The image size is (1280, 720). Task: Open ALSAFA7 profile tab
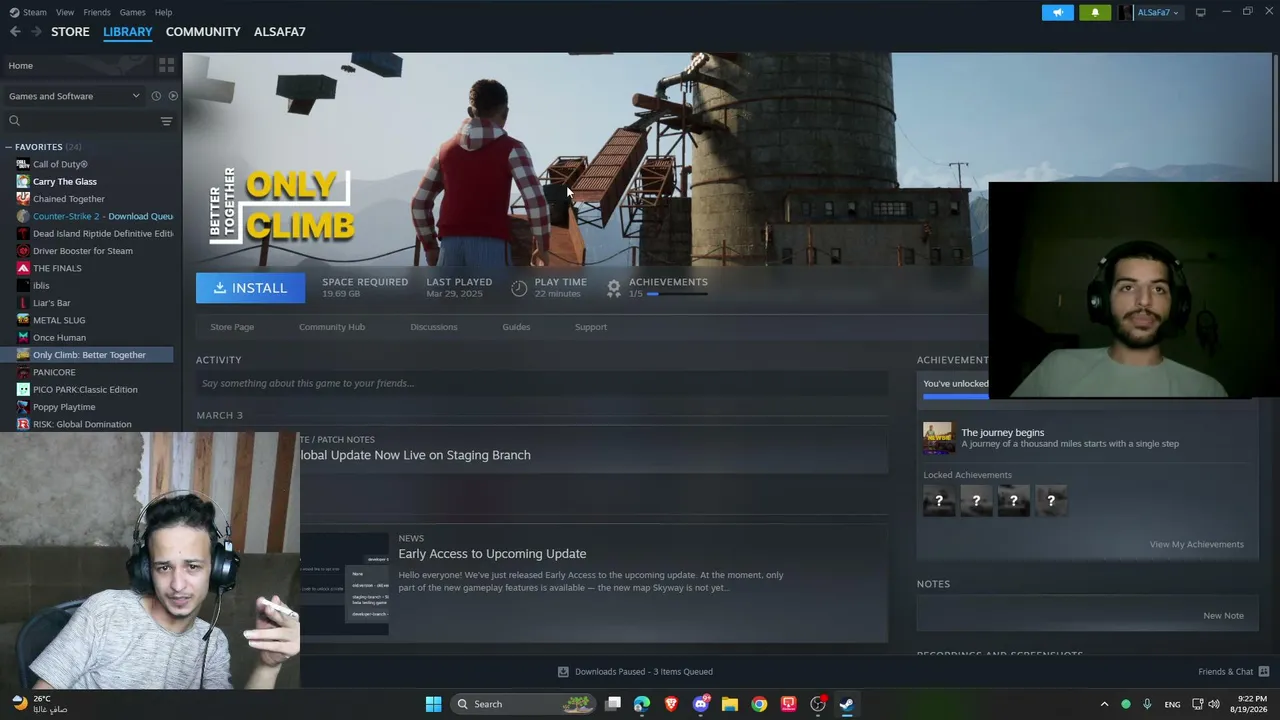[280, 32]
